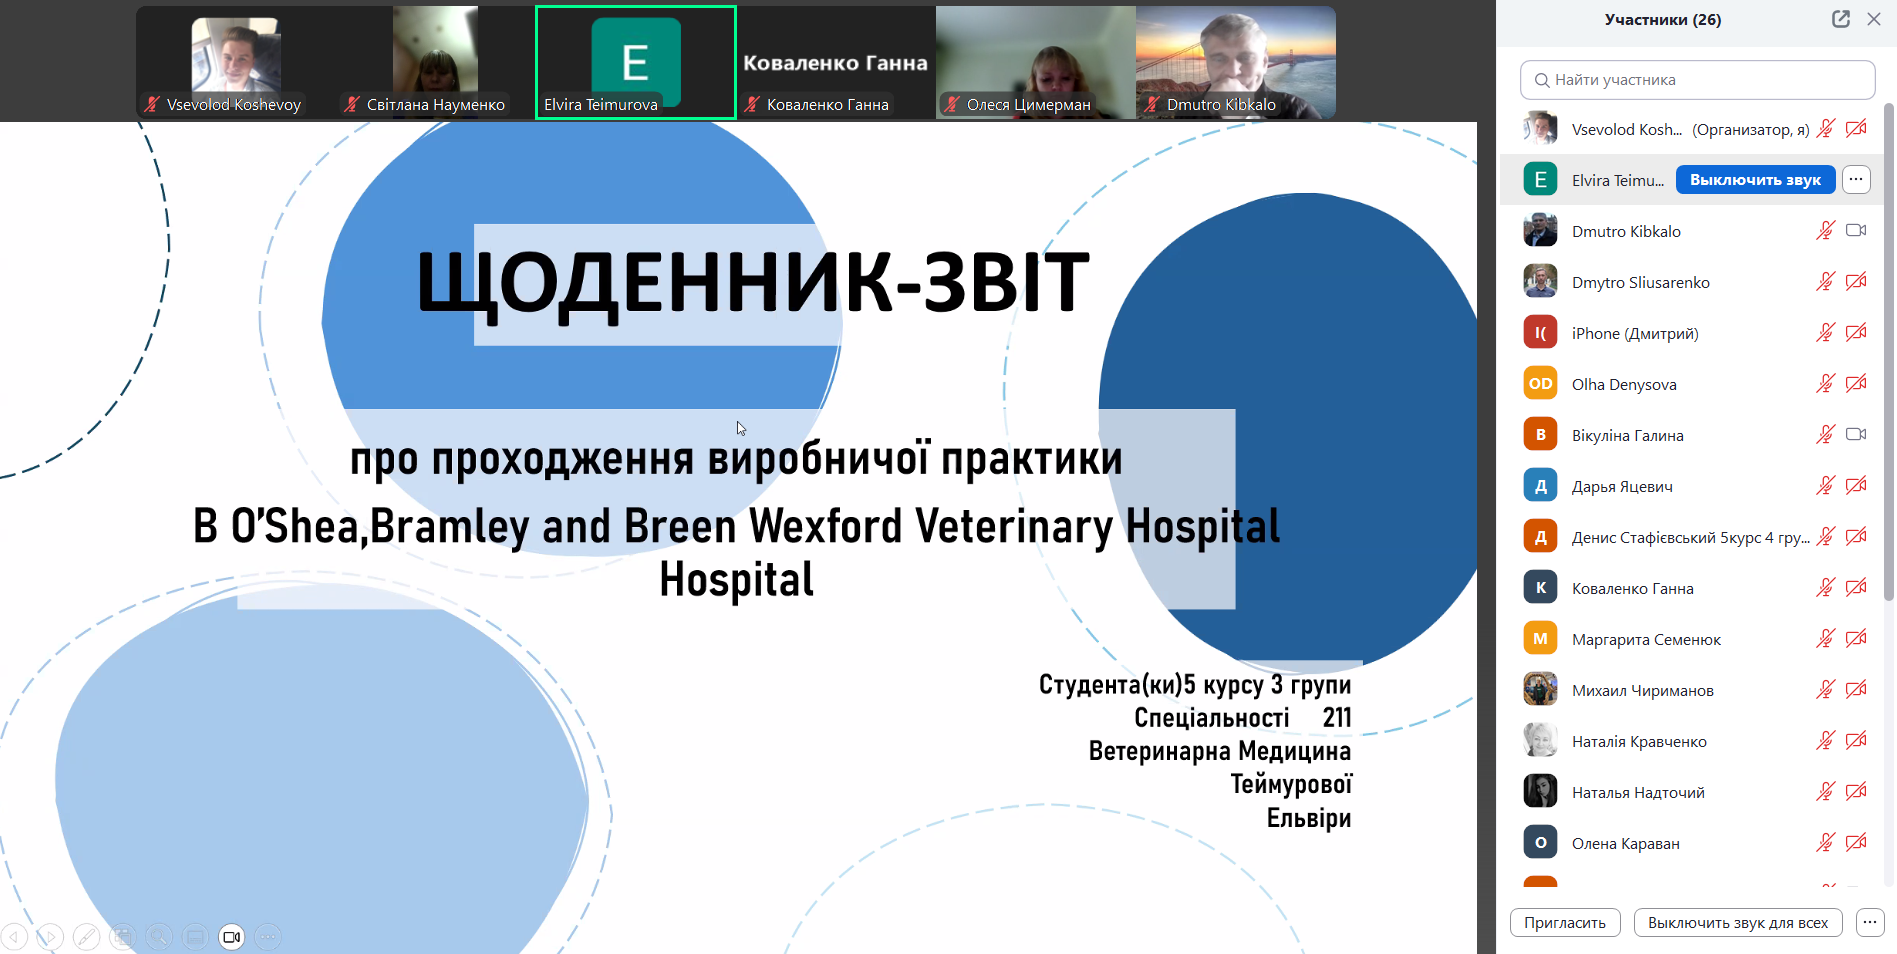This screenshot has height=954, width=1897.
Task: Toggle subtitles in slideshow controls
Action: (x=196, y=937)
